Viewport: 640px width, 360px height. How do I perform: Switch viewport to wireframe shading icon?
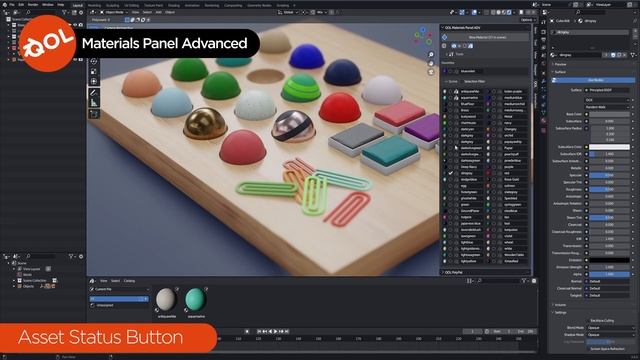coord(493,12)
